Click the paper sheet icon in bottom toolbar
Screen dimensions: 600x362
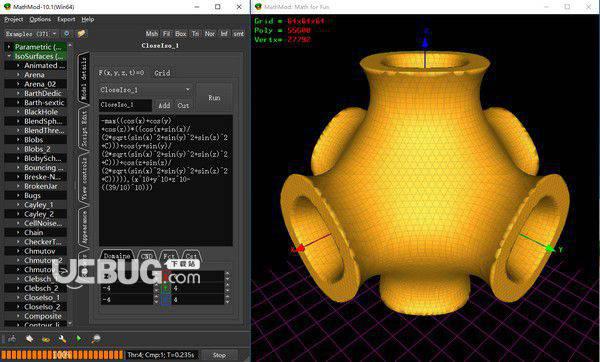[29, 339]
